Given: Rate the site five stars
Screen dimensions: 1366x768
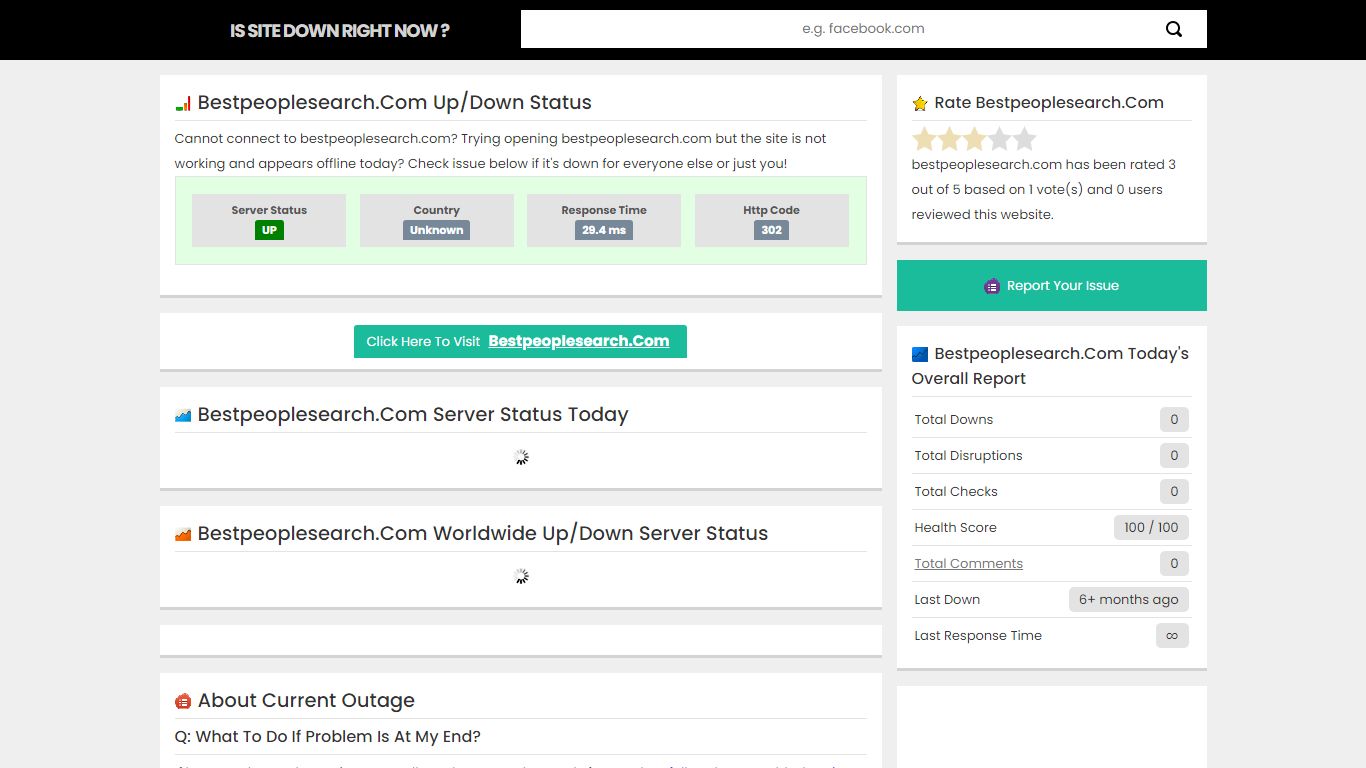Looking at the screenshot, I should (x=1024, y=139).
